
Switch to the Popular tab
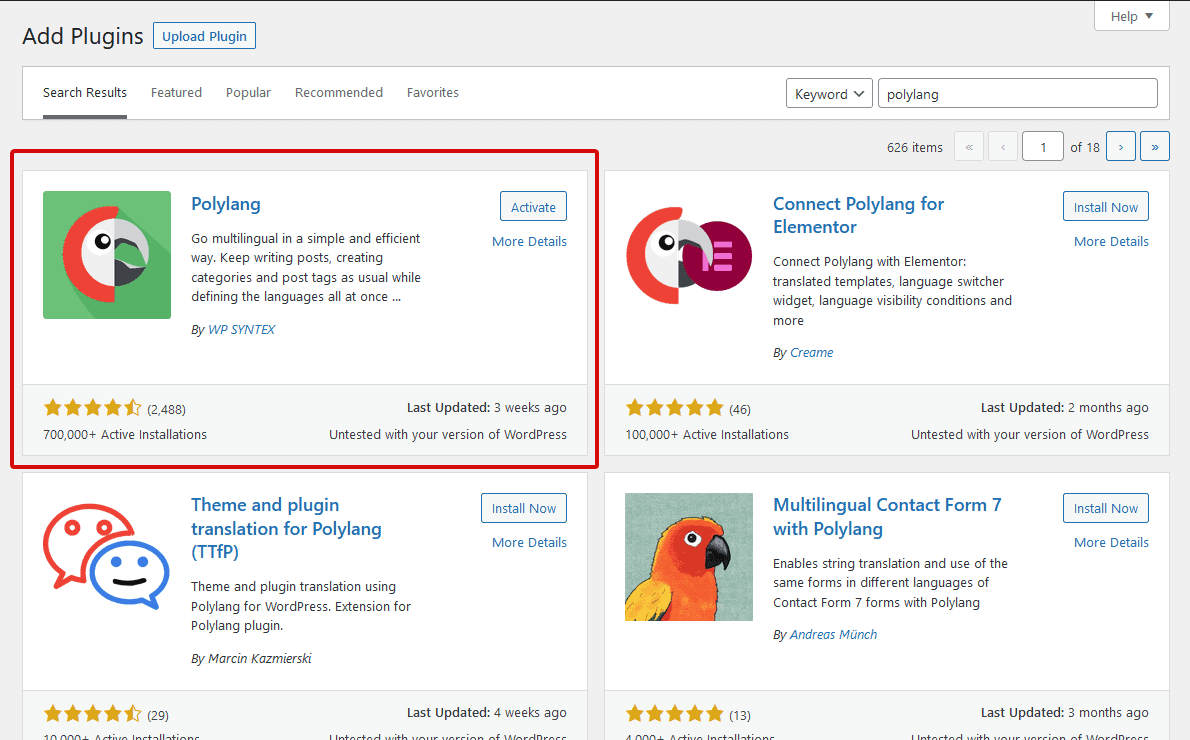pos(248,93)
